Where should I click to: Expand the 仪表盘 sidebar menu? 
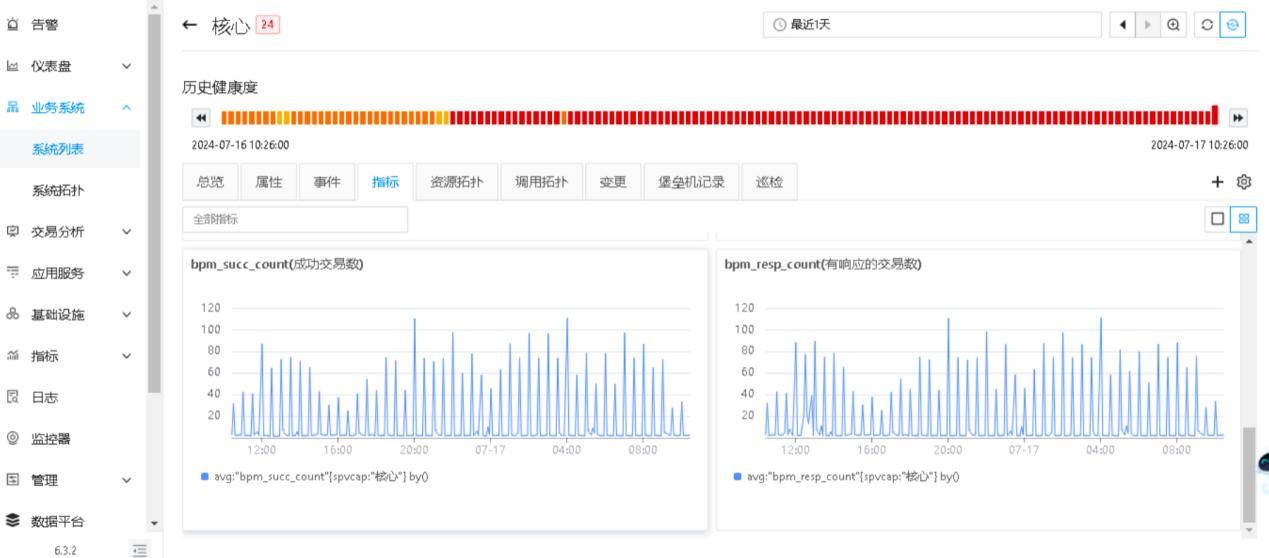tap(126, 66)
